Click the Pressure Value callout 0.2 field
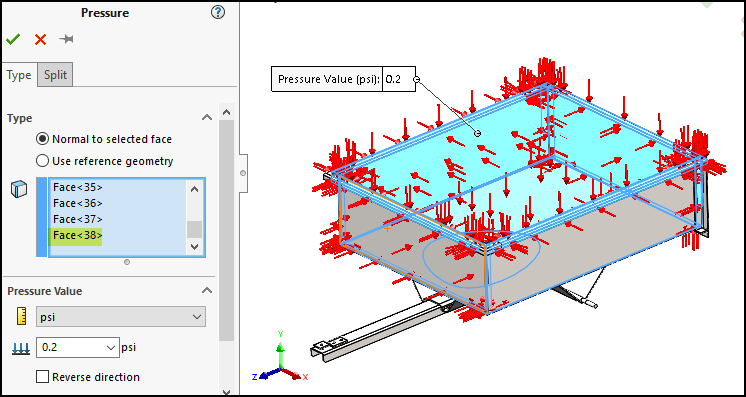The height and width of the screenshot is (397, 746). click(x=399, y=79)
